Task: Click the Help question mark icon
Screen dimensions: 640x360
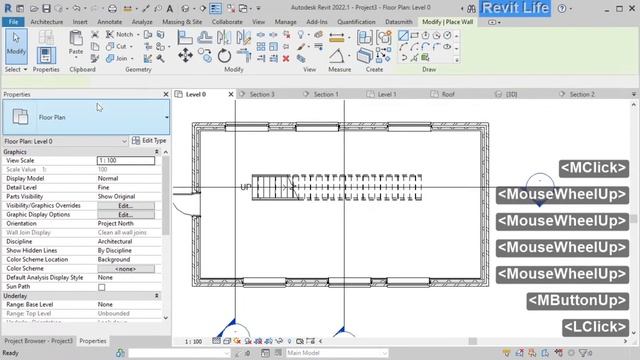Action: [562, 8]
